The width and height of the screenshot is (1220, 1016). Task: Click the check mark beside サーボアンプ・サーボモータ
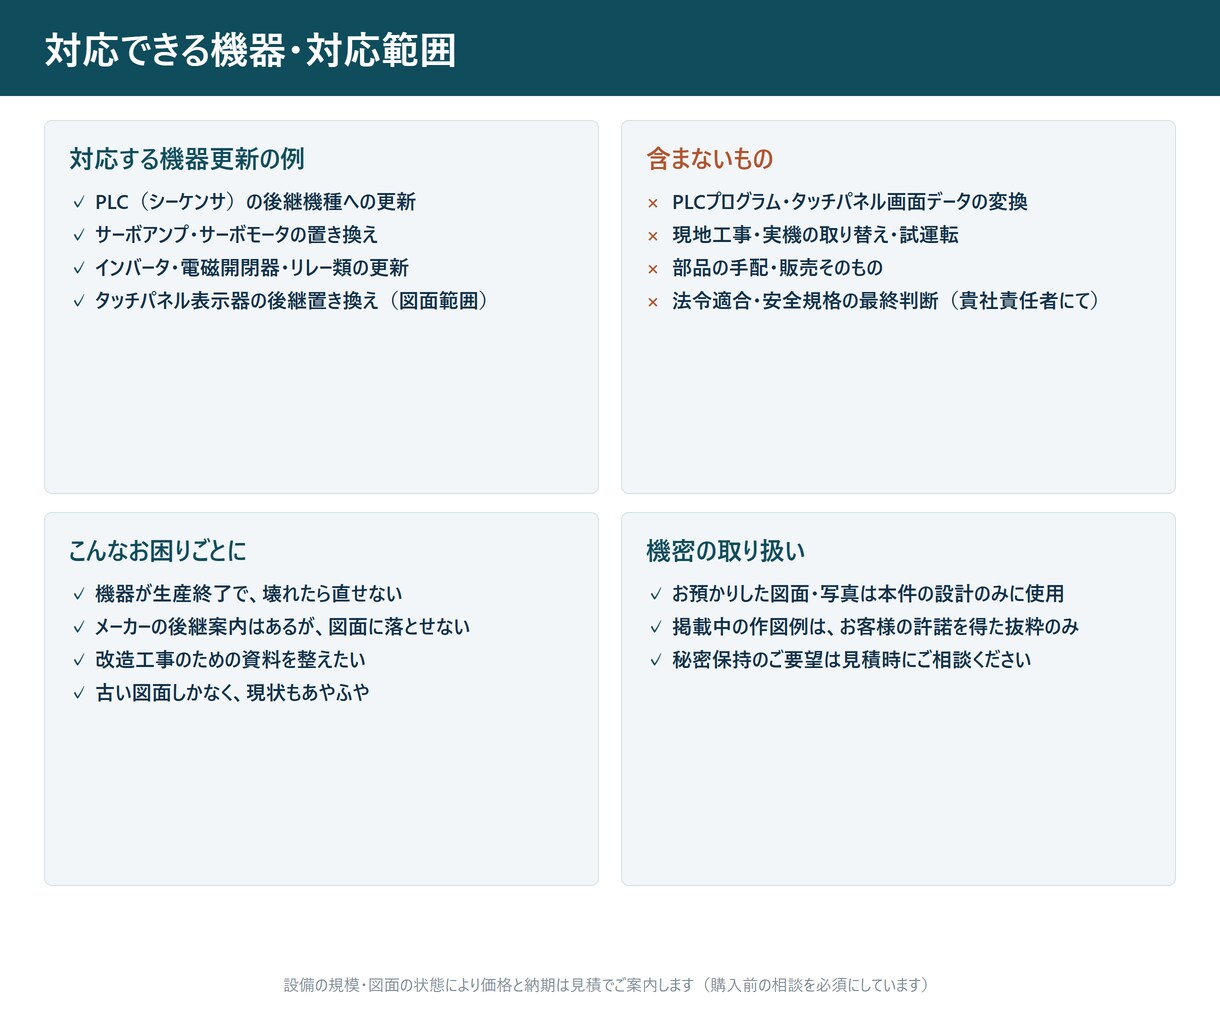(79, 235)
